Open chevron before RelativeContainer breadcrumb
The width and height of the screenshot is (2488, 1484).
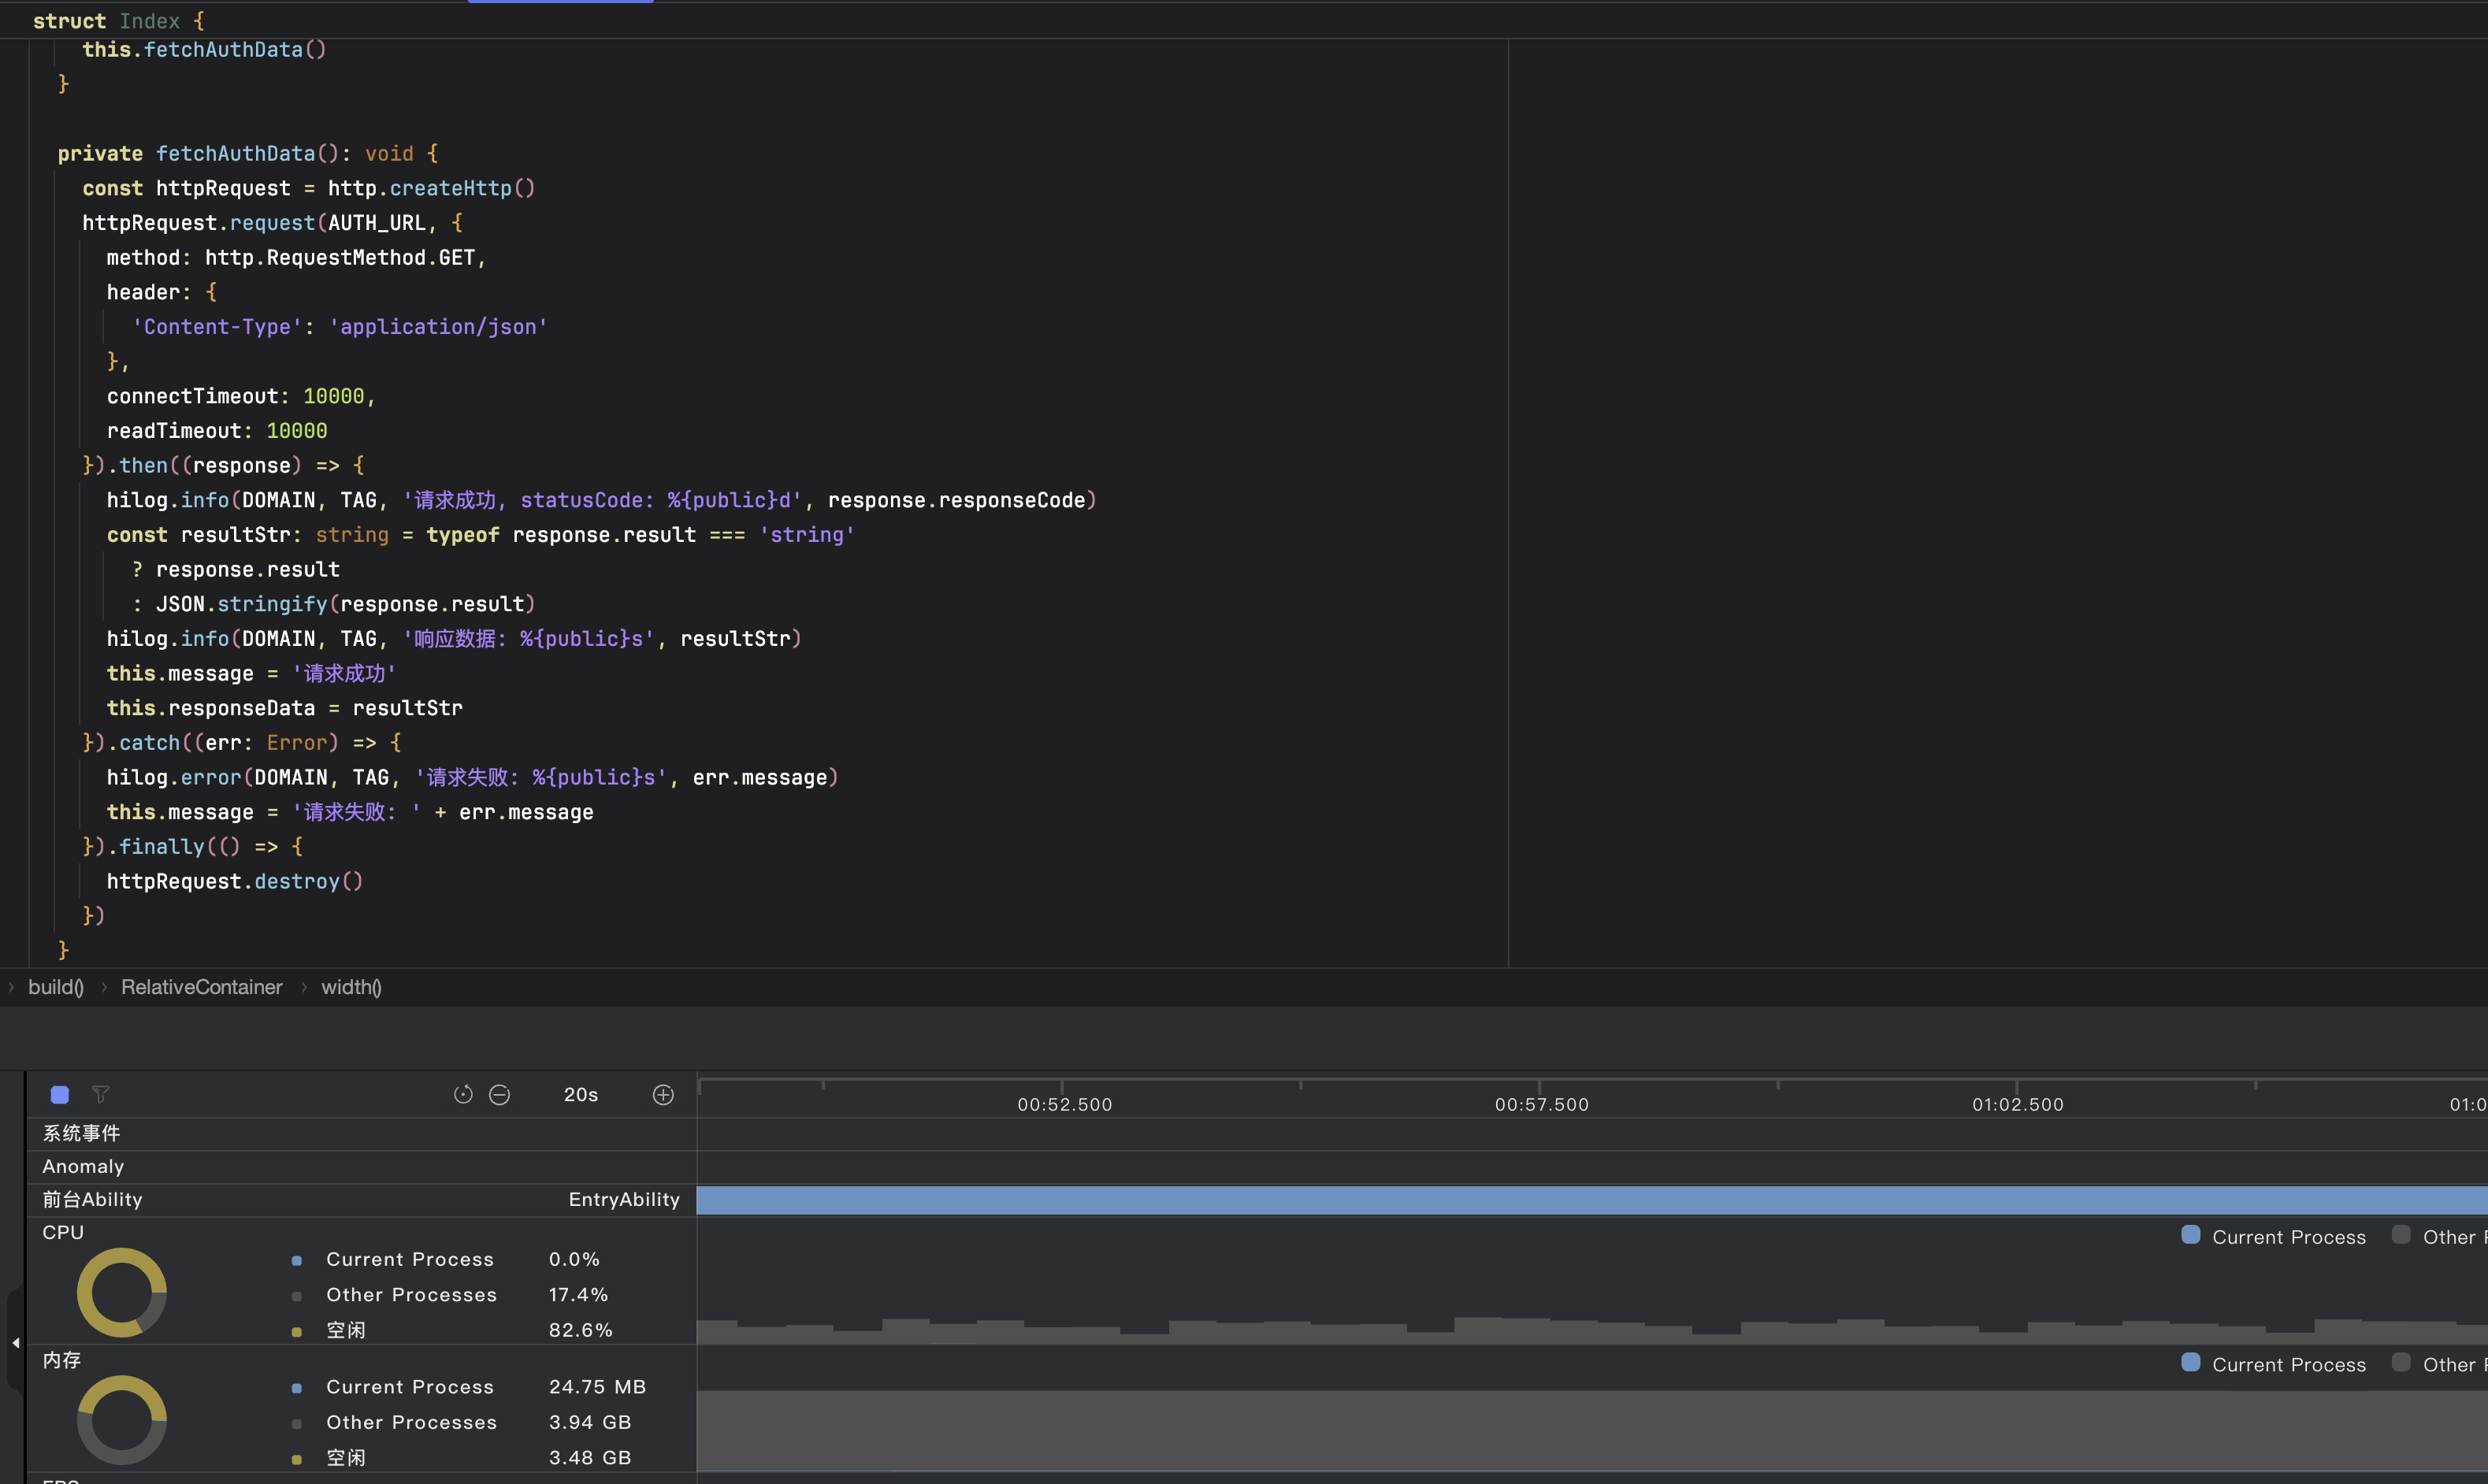click(x=104, y=987)
